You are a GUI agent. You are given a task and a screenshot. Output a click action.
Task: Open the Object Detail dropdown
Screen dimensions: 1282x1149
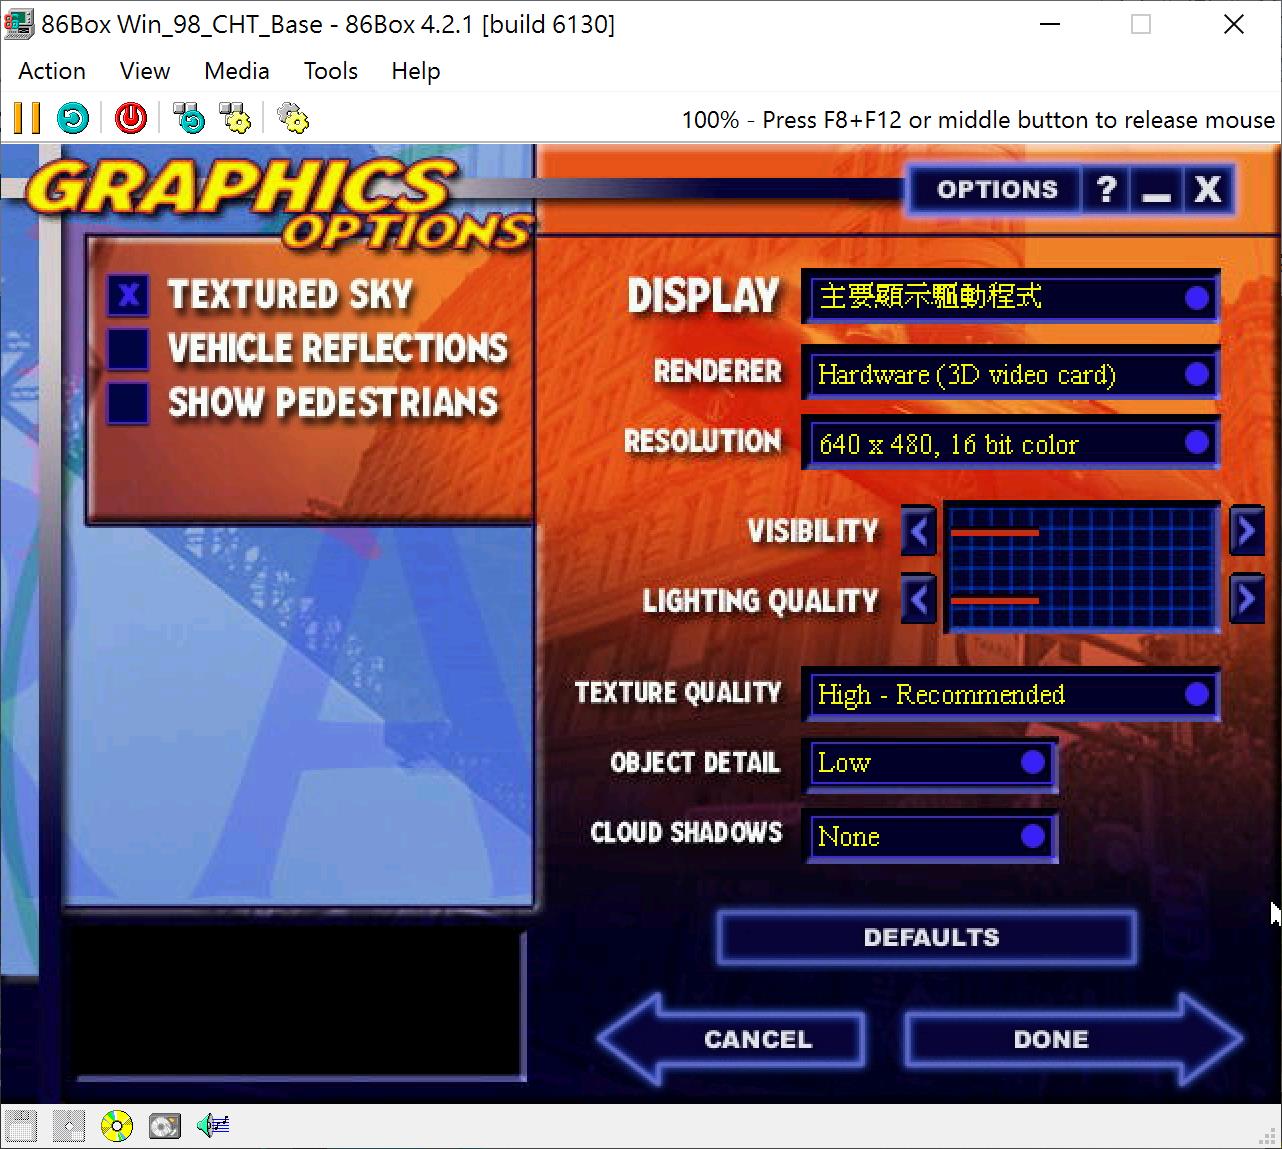coord(930,763)
